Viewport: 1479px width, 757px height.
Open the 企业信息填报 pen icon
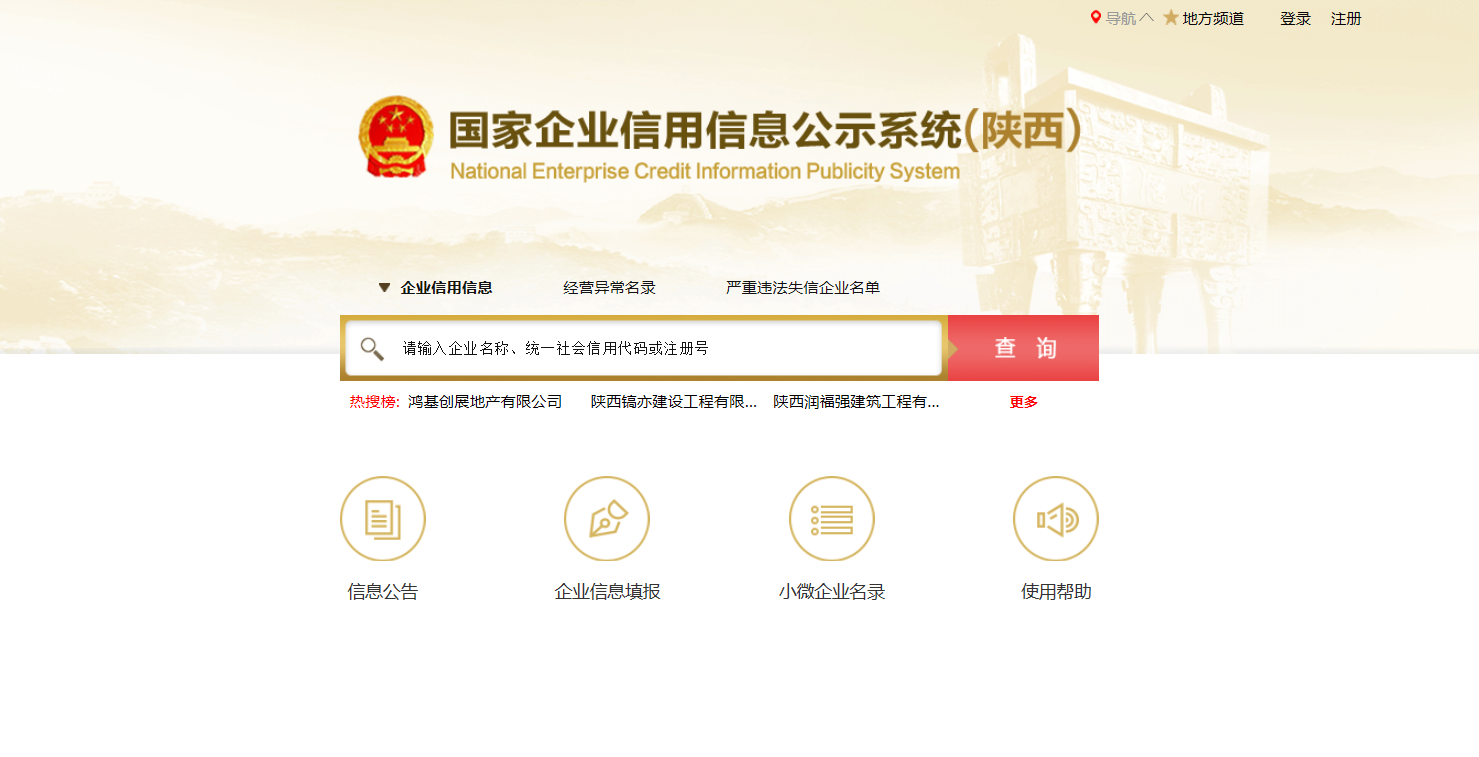point(607,519)
